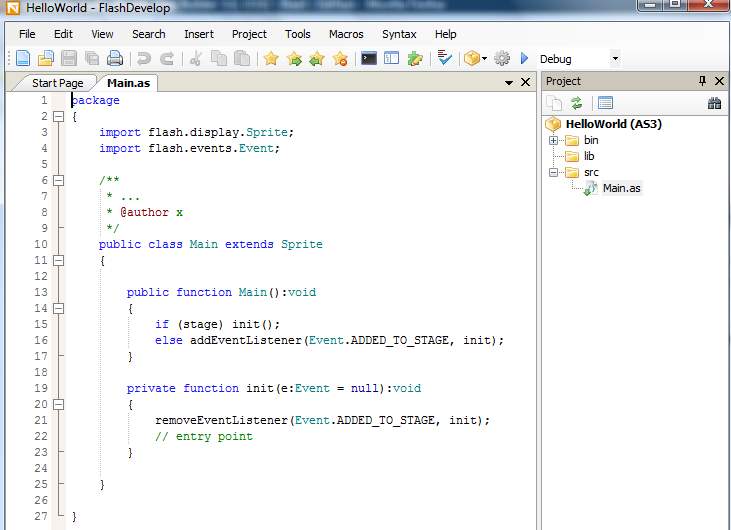Open the command prompt toolbar icon

[x=369, y=59]
